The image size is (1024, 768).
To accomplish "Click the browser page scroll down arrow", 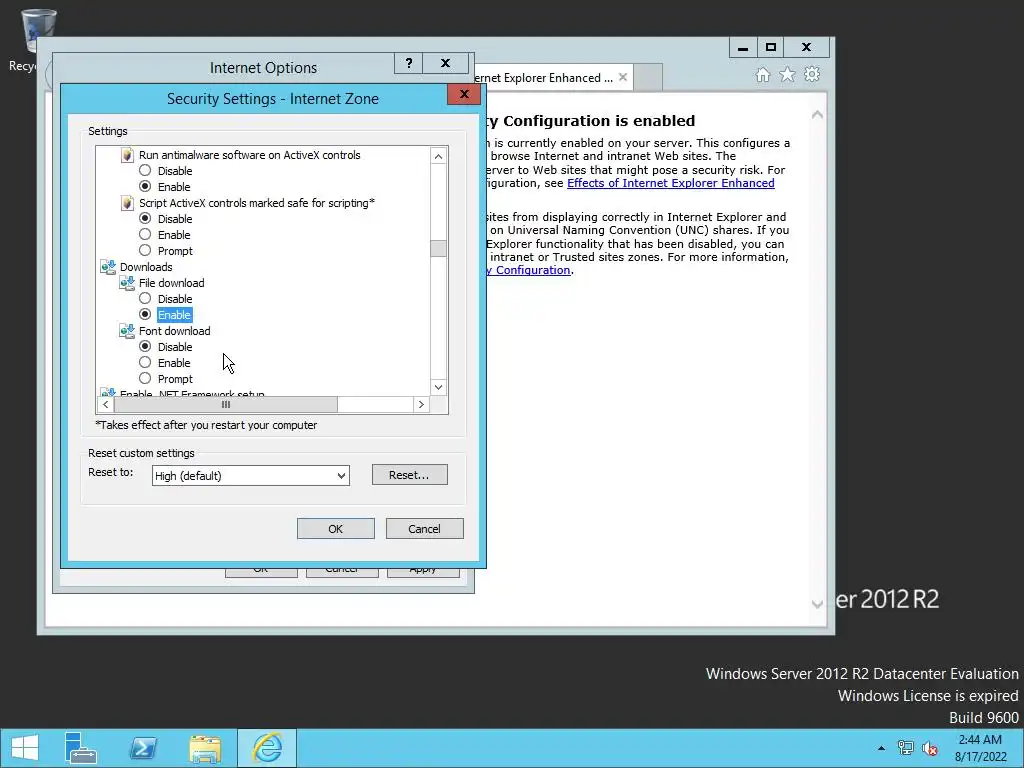I will coord(817,604).
